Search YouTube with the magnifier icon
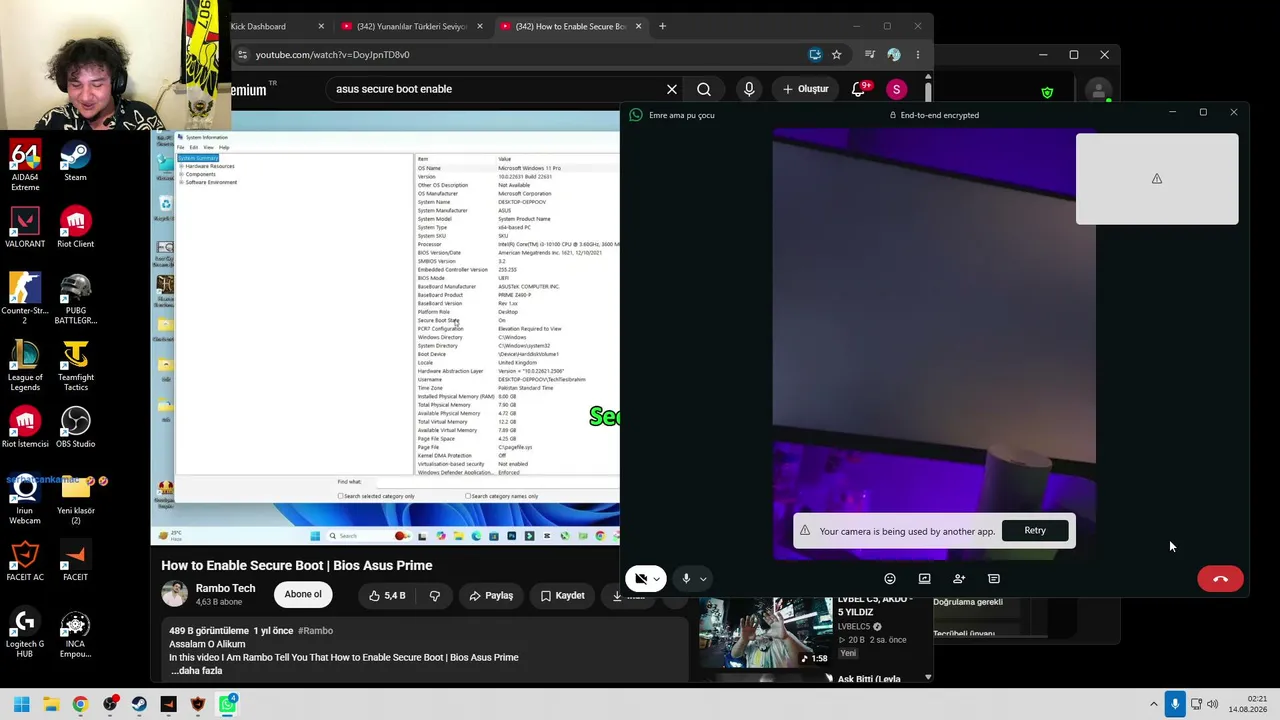 pyautogui.click(x=704, y=89)
